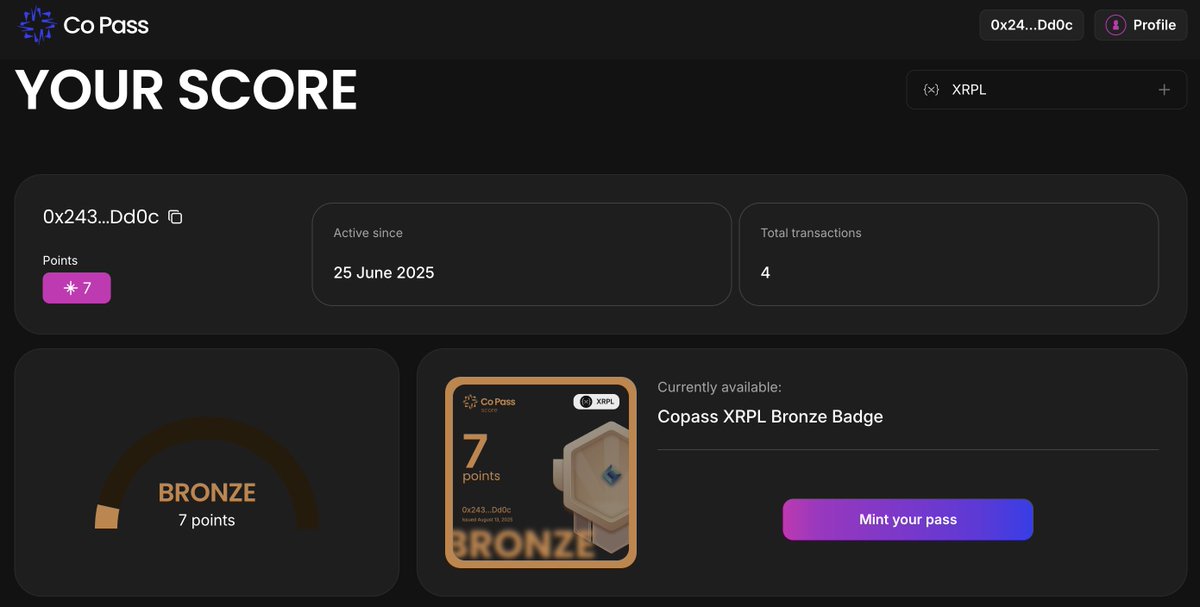Screen dimensions: 1200x607
Task: Click the total transactions value 4
Action: (766, 272)
